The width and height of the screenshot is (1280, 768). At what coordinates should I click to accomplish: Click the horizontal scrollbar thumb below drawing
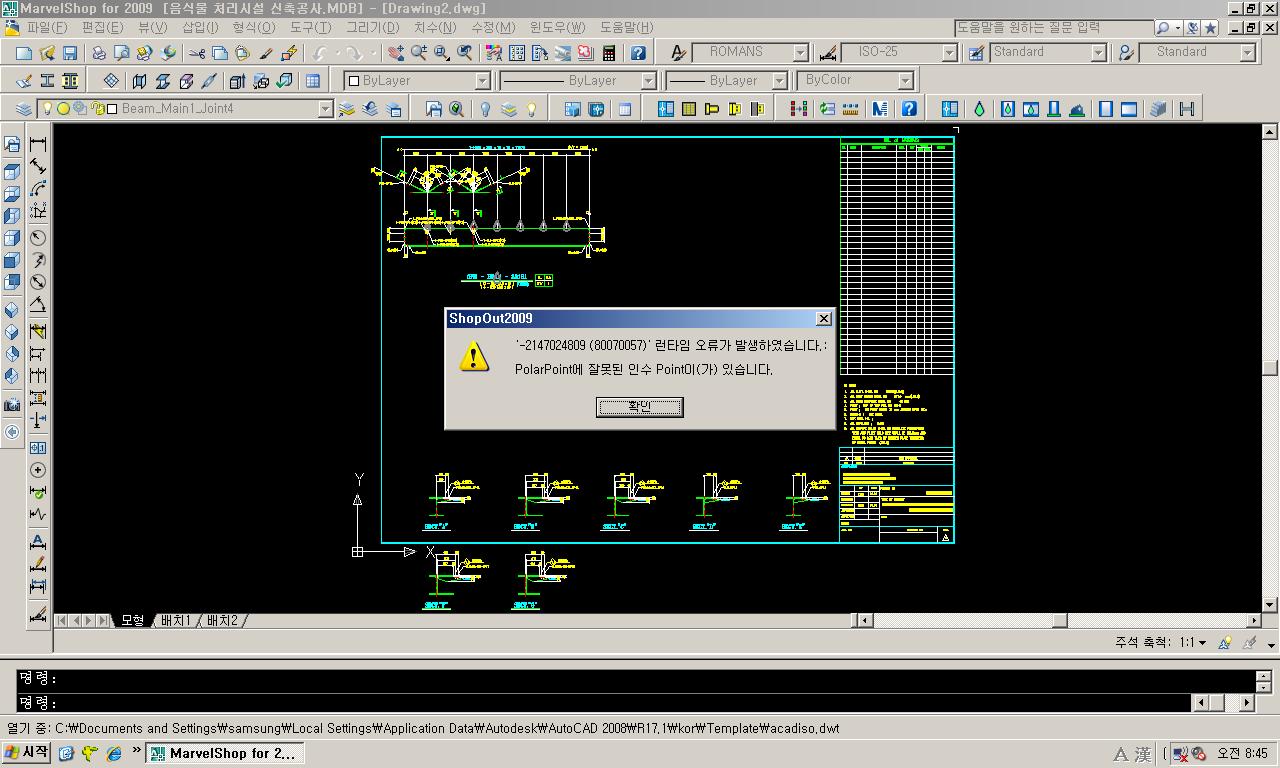pyautogui.click(x=1059, y=621)
